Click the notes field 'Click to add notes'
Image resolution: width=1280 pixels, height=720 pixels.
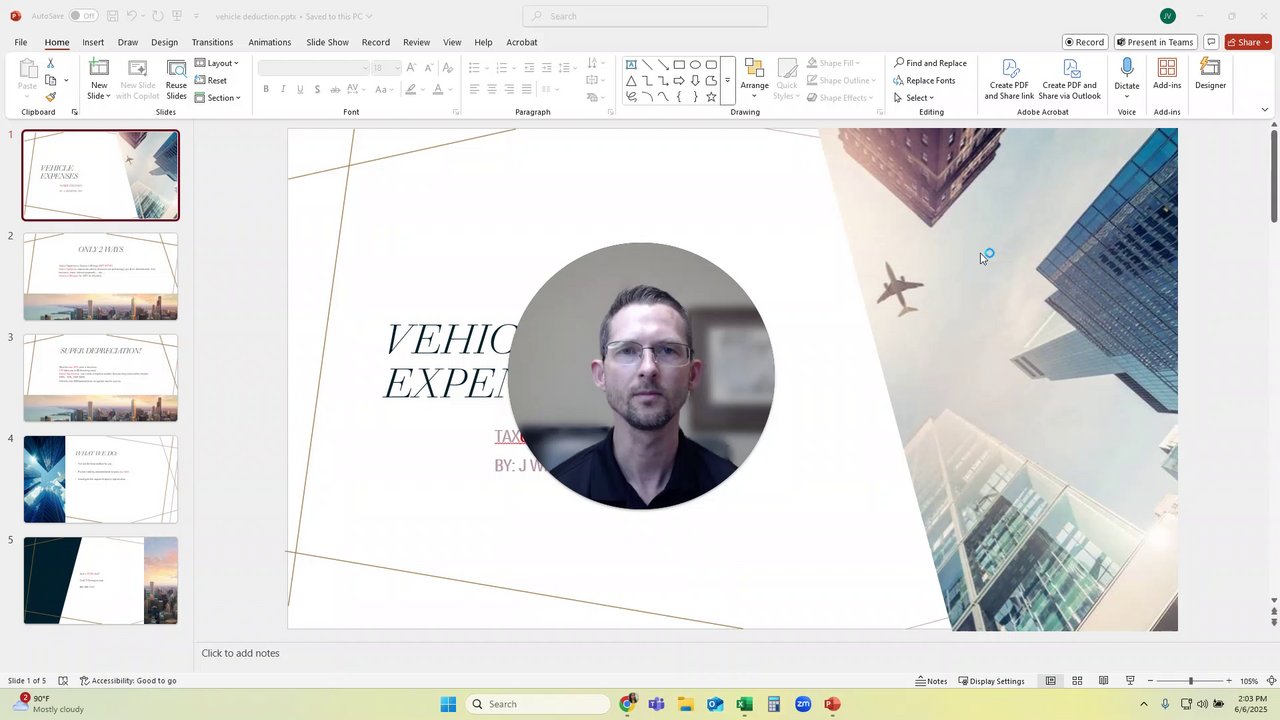[240, 653]
